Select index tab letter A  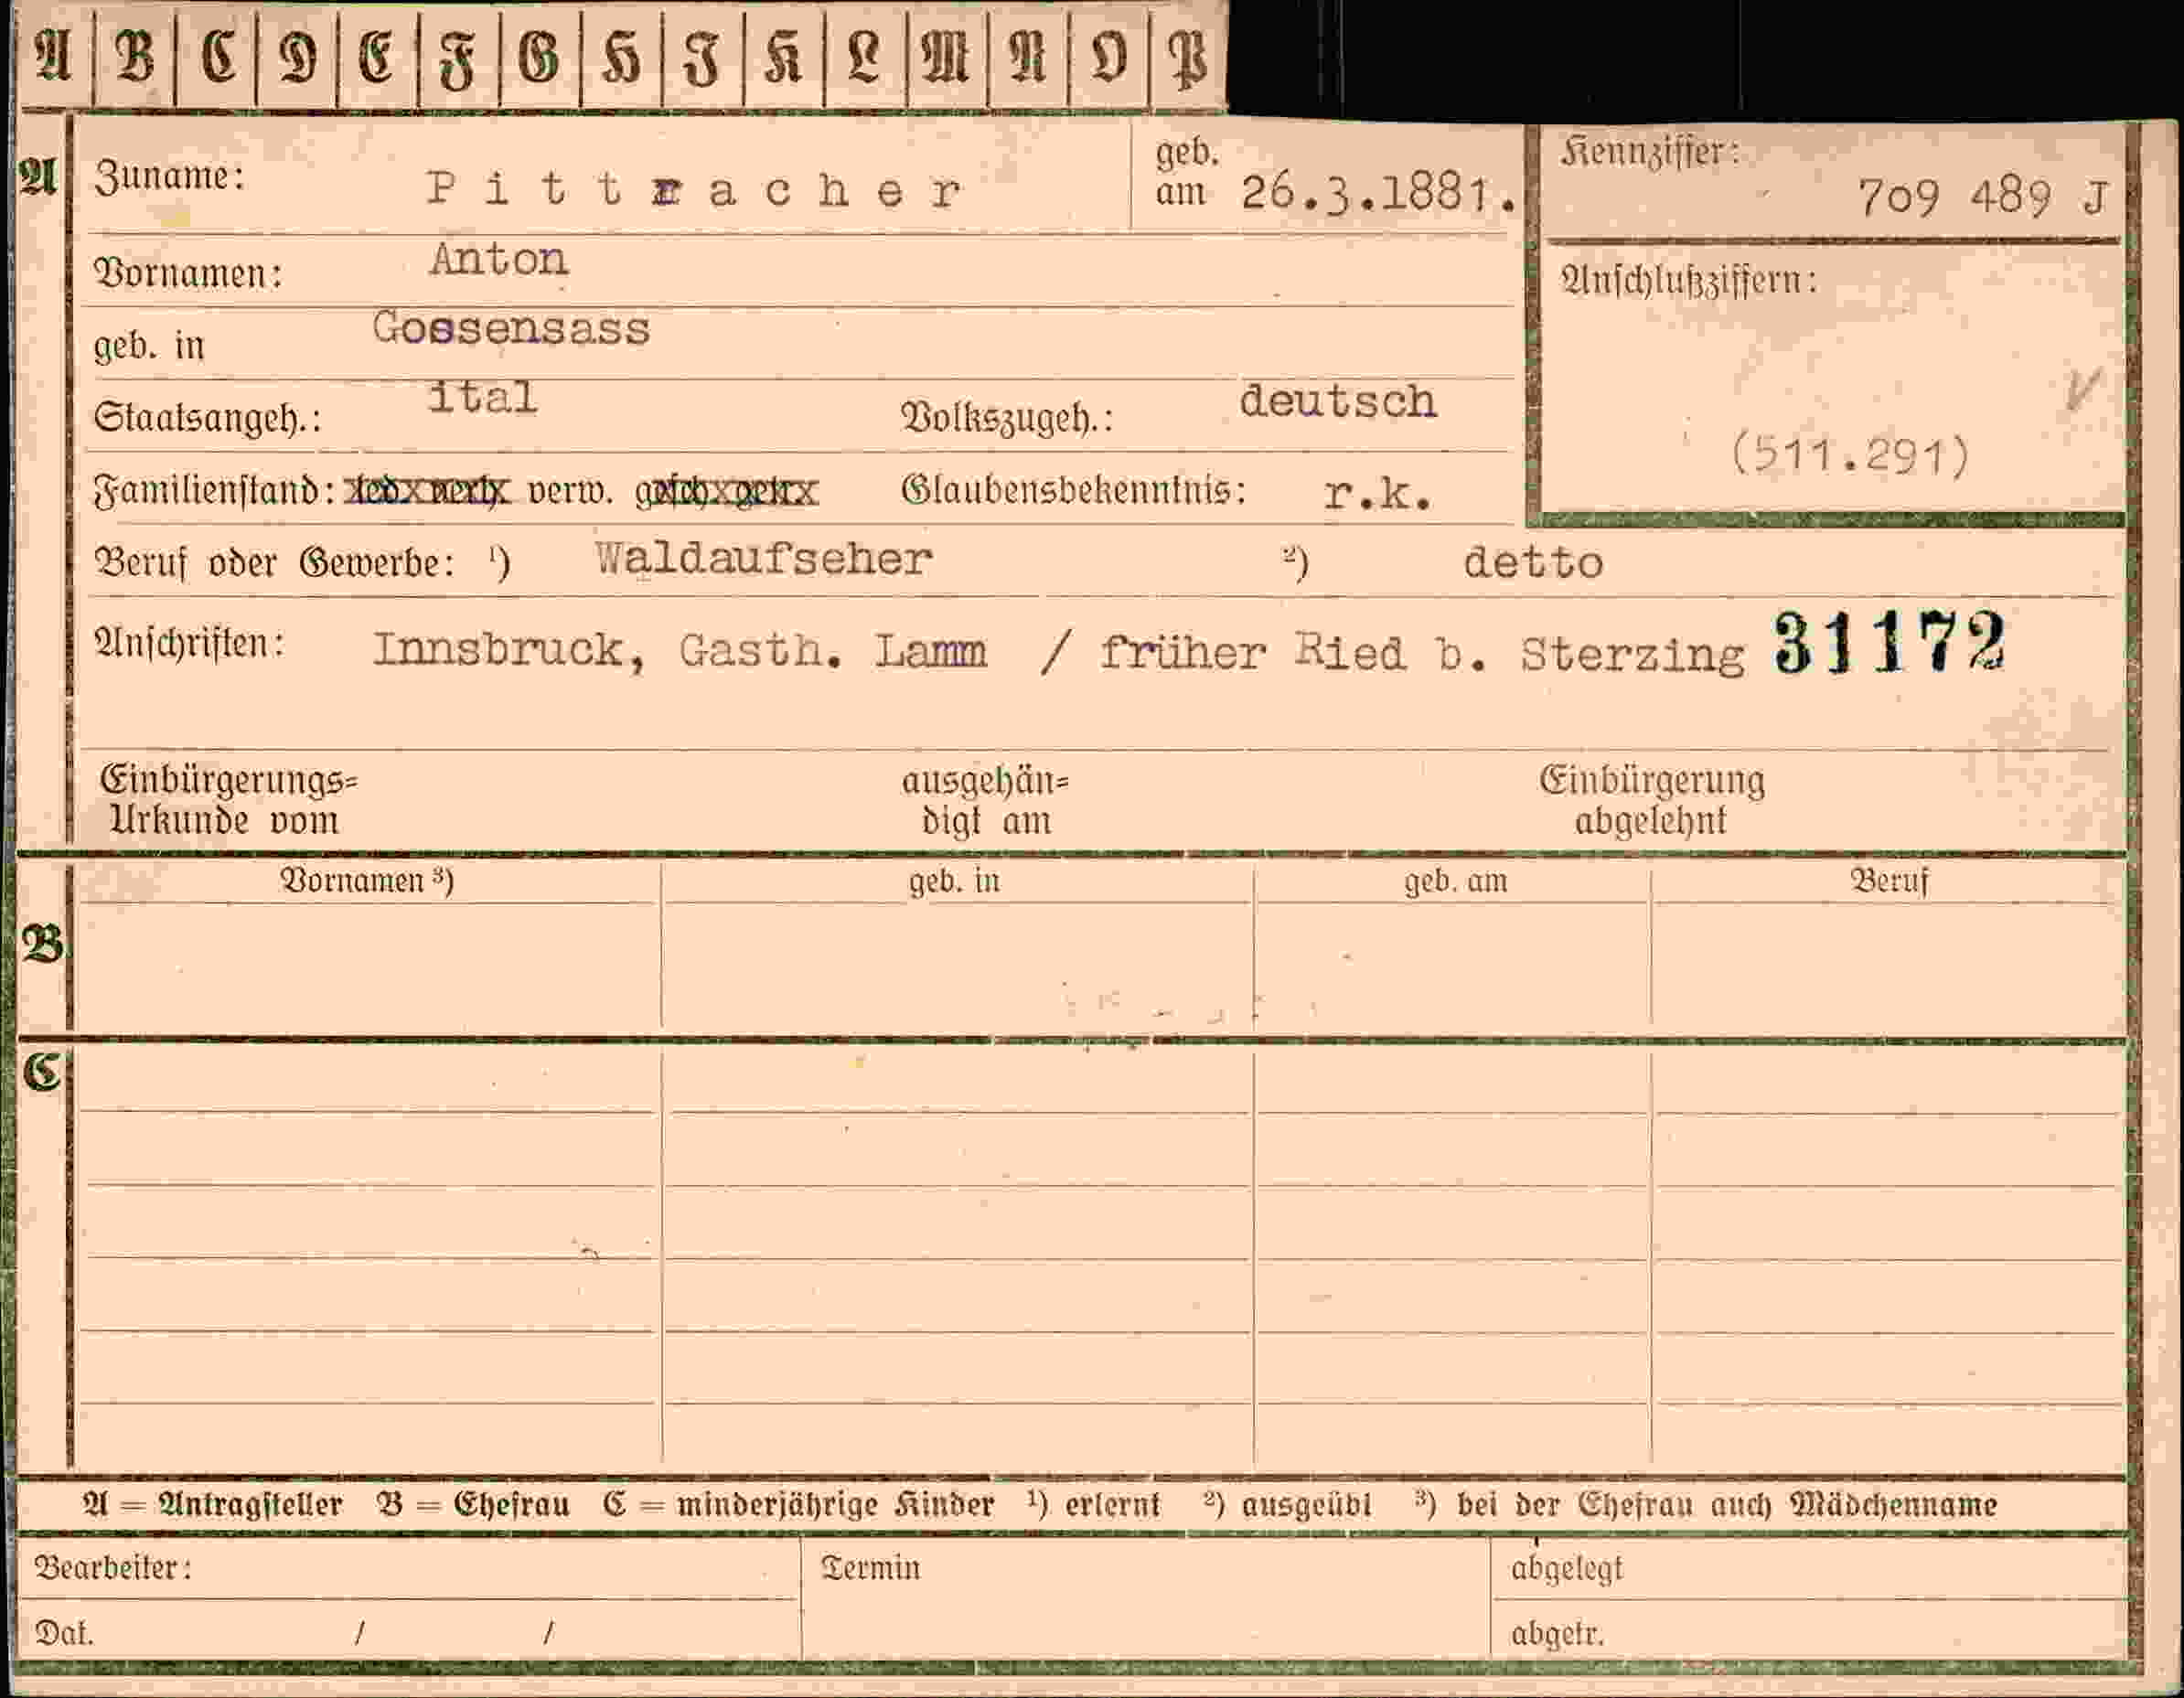point(54,57)
